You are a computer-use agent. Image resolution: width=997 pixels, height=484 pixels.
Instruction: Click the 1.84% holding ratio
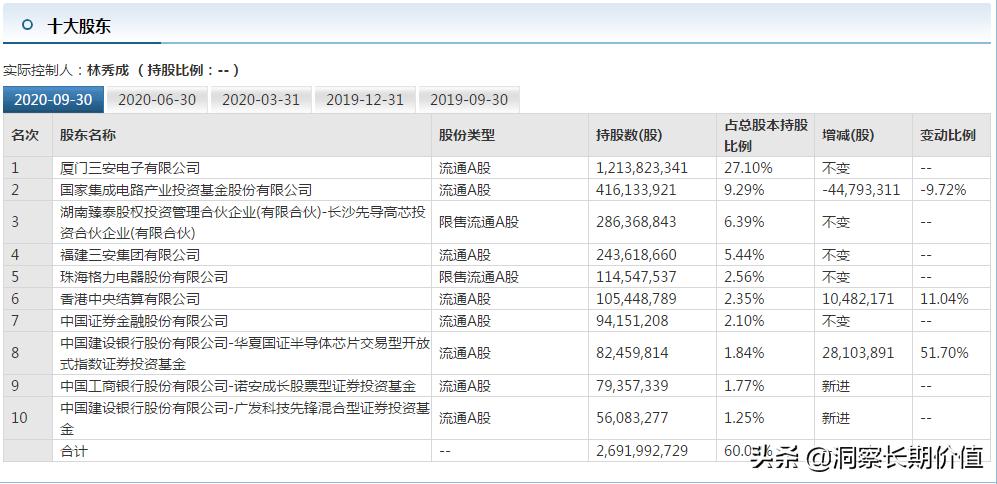coord(745,353)
